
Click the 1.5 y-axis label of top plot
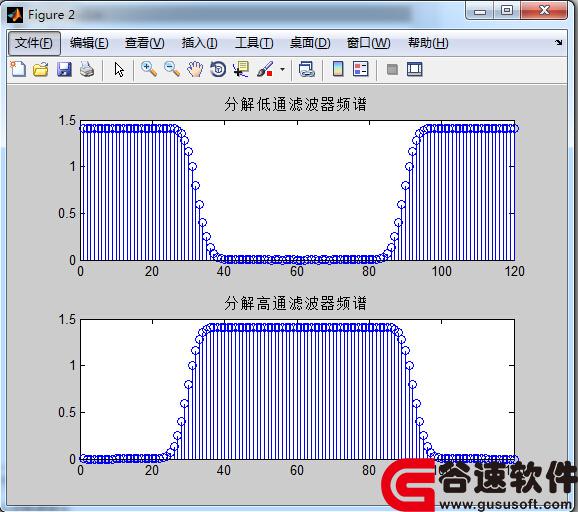[67, 120]
